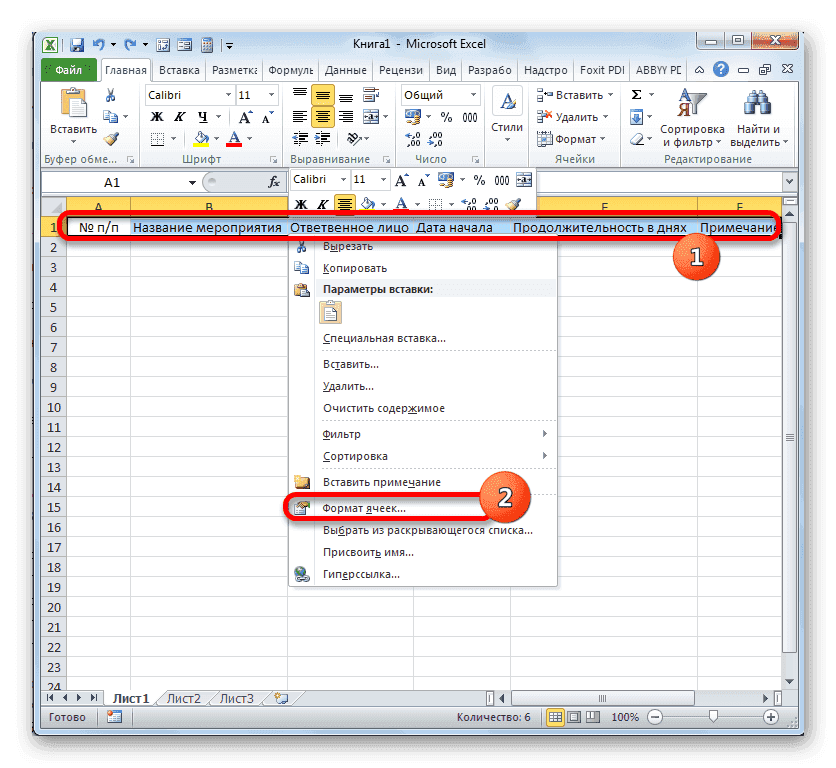Open the font size dropdown
This screenshot has width=836, height=768.
pos(271,94)
